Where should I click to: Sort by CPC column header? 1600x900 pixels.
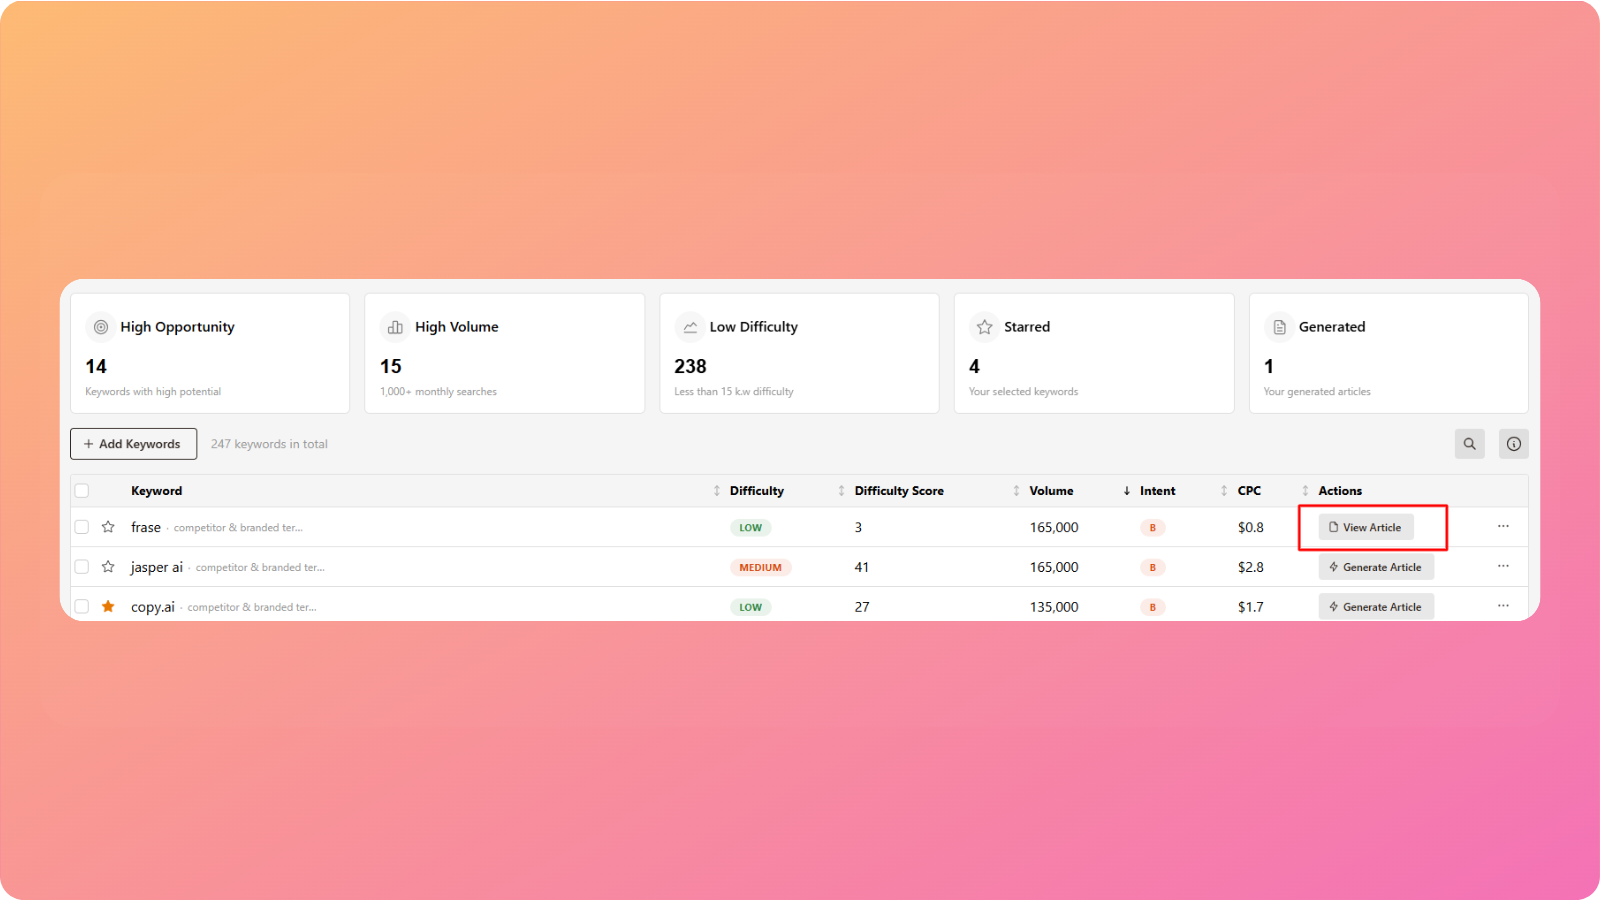tap(1249, 491)
